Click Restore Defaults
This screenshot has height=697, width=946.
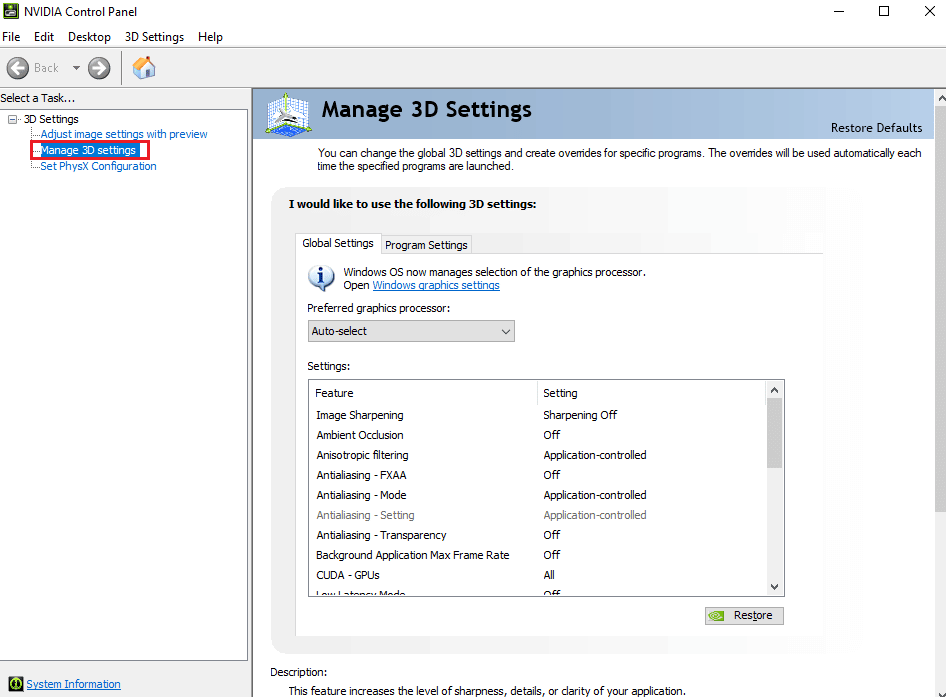(876, 128)
